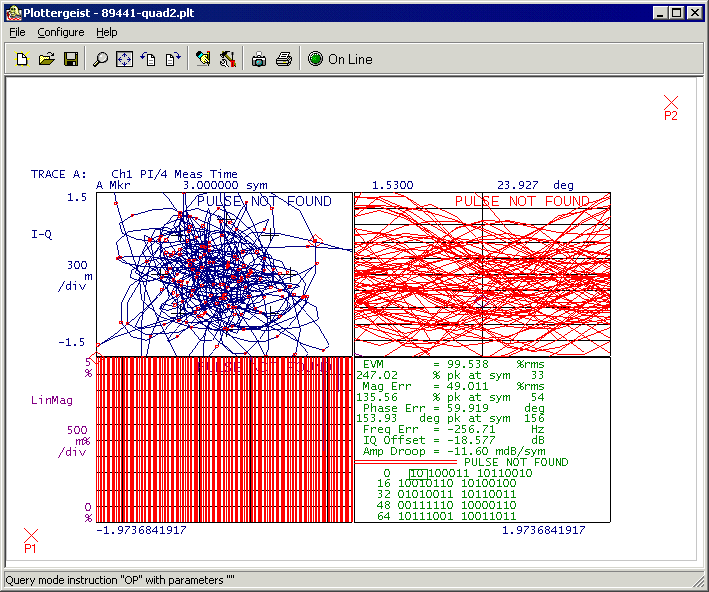Open the Configure menu
Image resolution: width=709 pixels, height=592 pixels.
point(61,32)
